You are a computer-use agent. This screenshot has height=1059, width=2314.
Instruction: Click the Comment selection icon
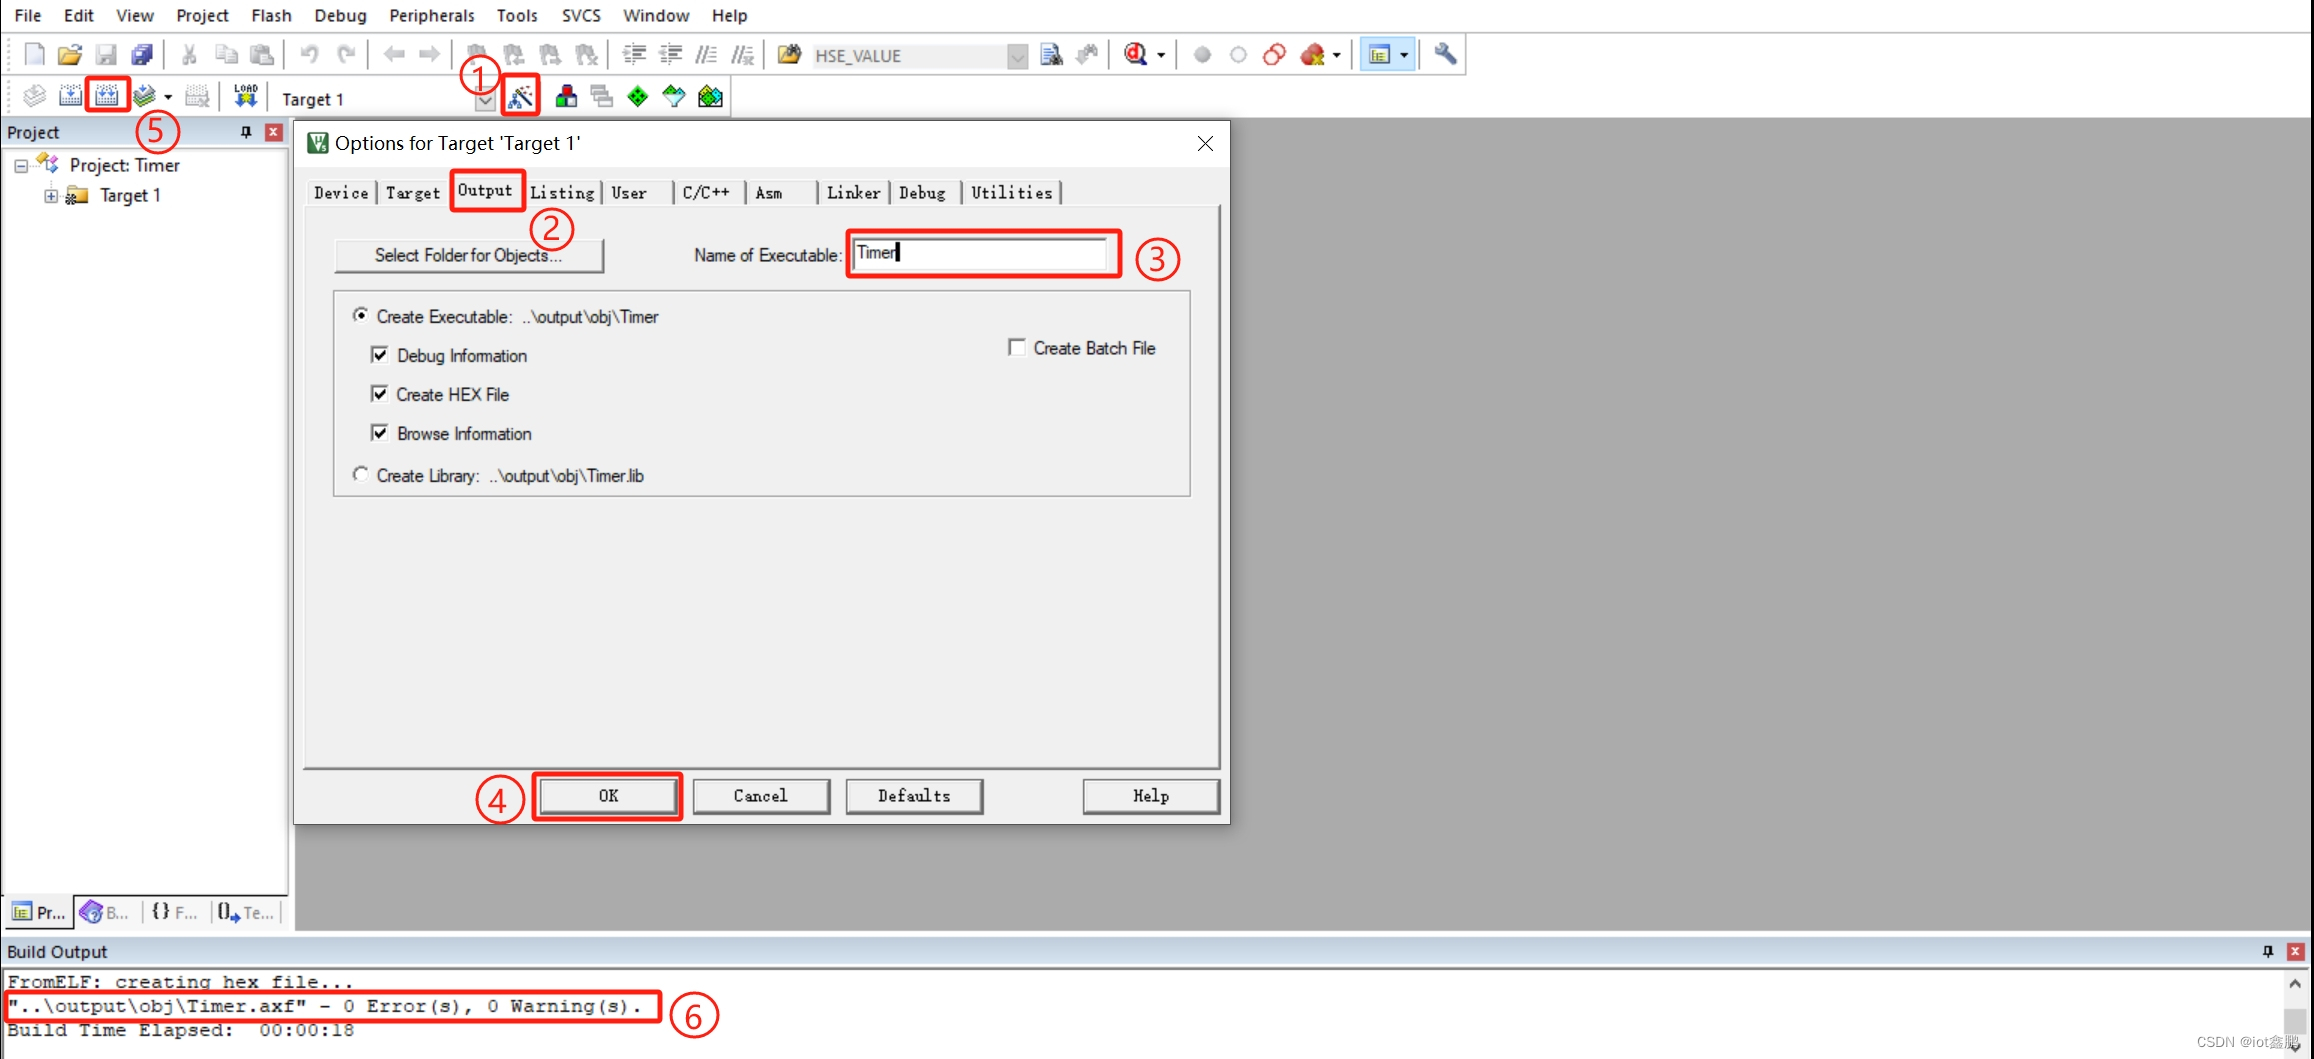[x=707, y=55]
